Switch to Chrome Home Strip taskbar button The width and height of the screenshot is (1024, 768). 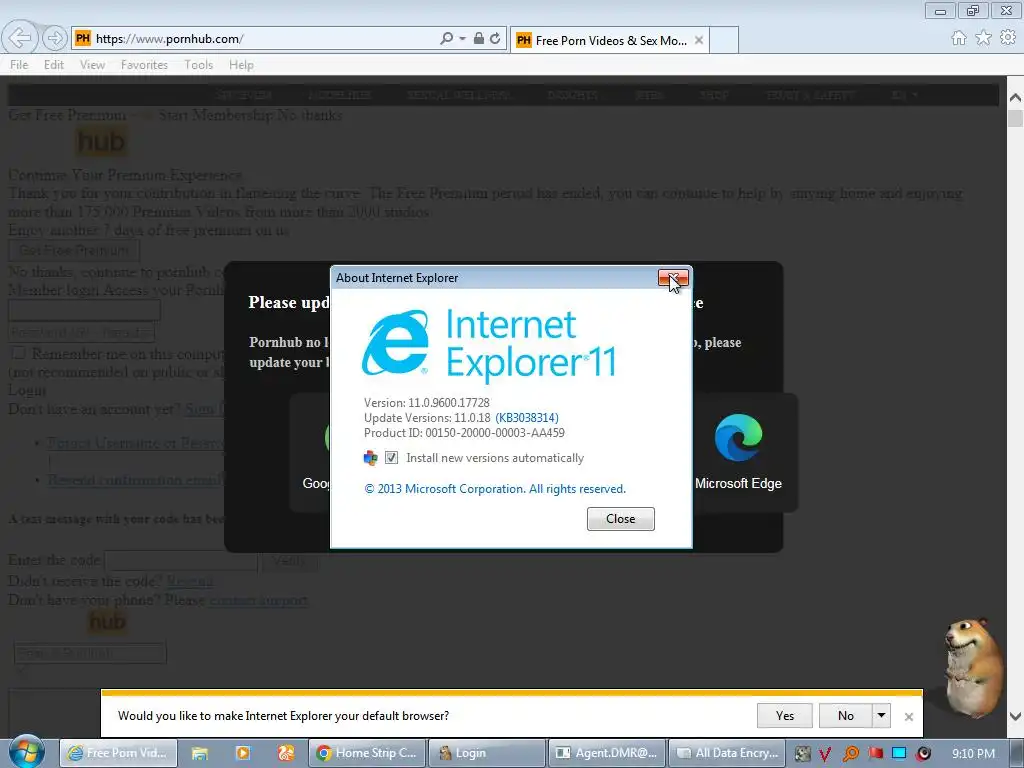point(366,753)
